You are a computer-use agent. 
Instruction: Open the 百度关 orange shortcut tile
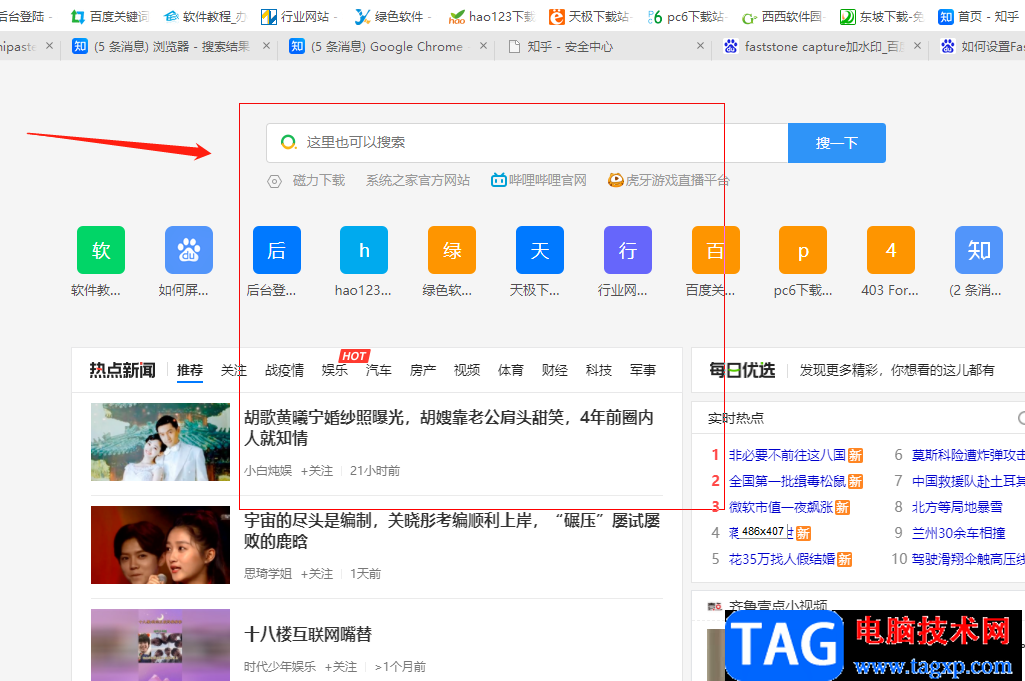pos(715,250)
